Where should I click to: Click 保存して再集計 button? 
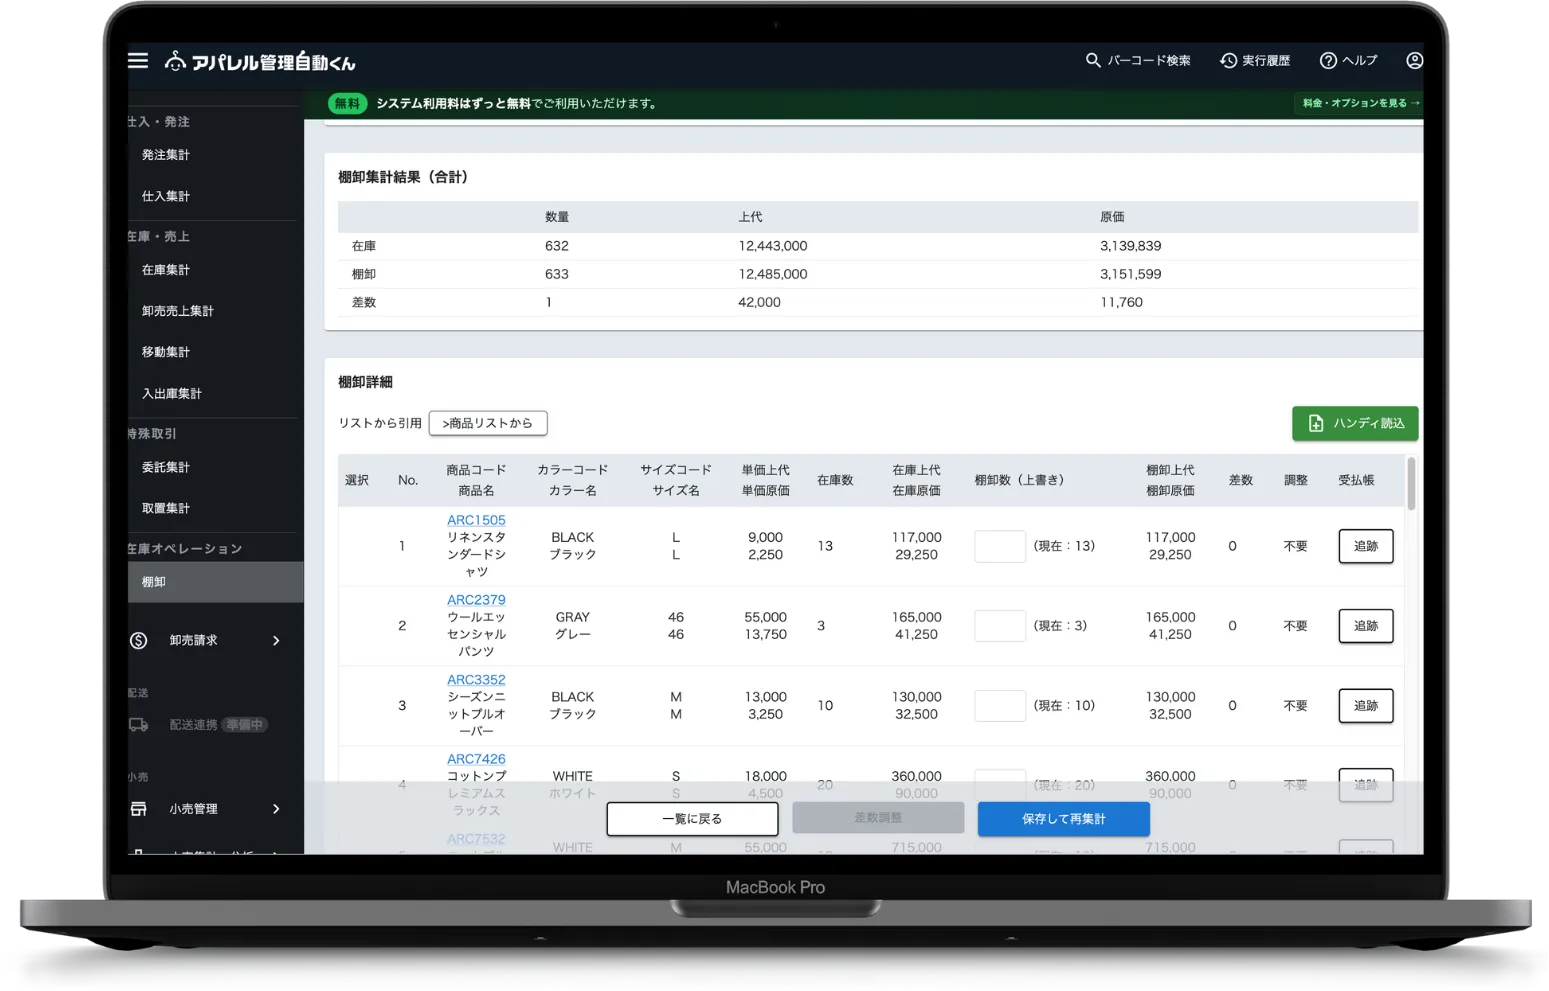1063,819
